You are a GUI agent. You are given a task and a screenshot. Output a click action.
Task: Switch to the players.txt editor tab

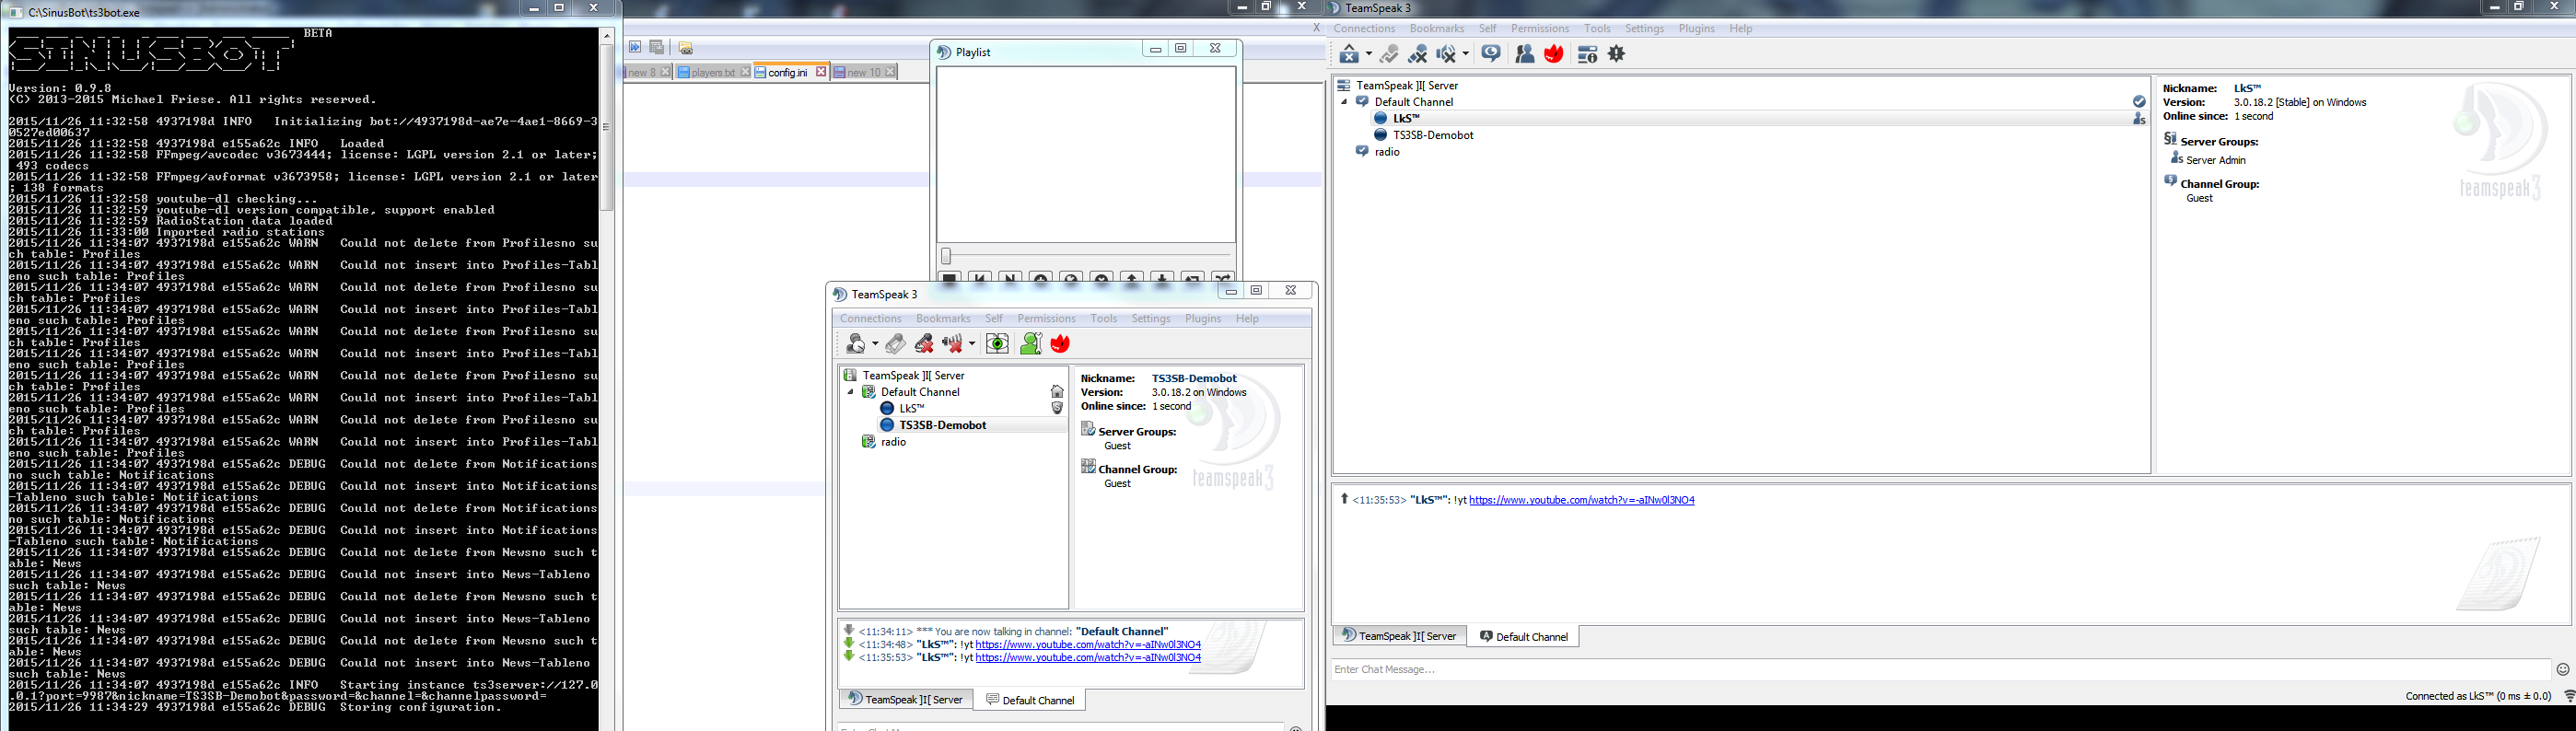(x=713, y=72)
